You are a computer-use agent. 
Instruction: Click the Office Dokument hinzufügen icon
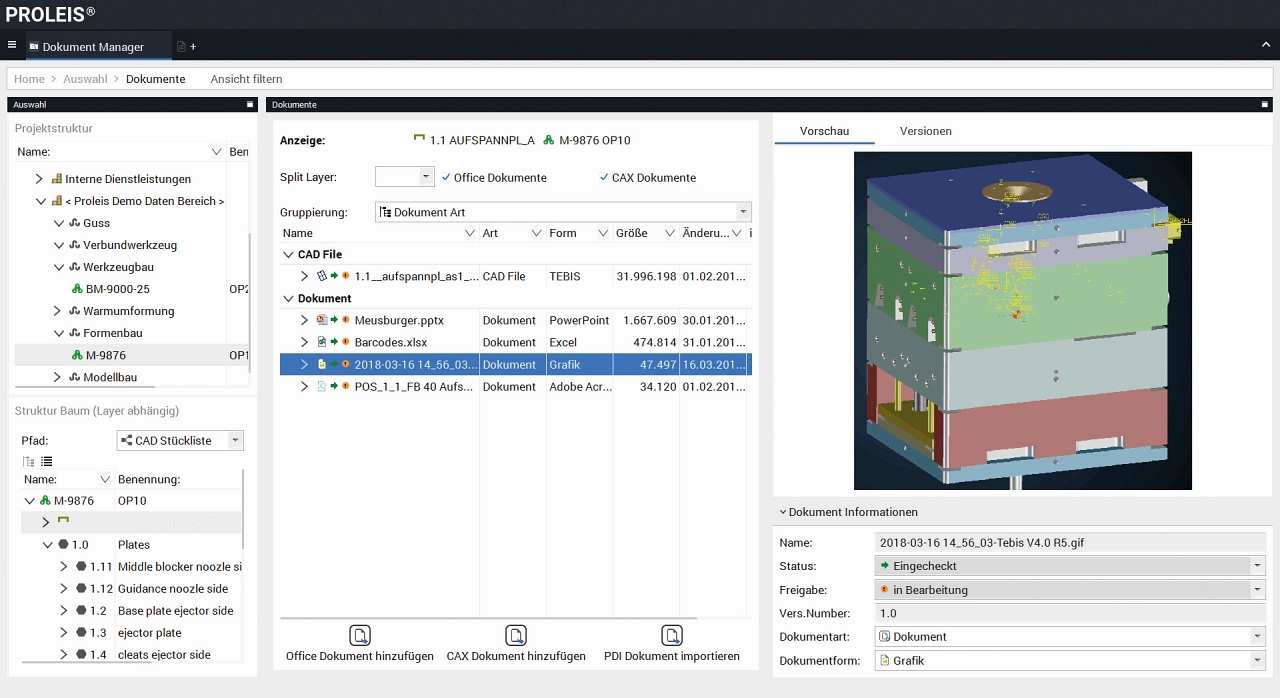point(360,635)
